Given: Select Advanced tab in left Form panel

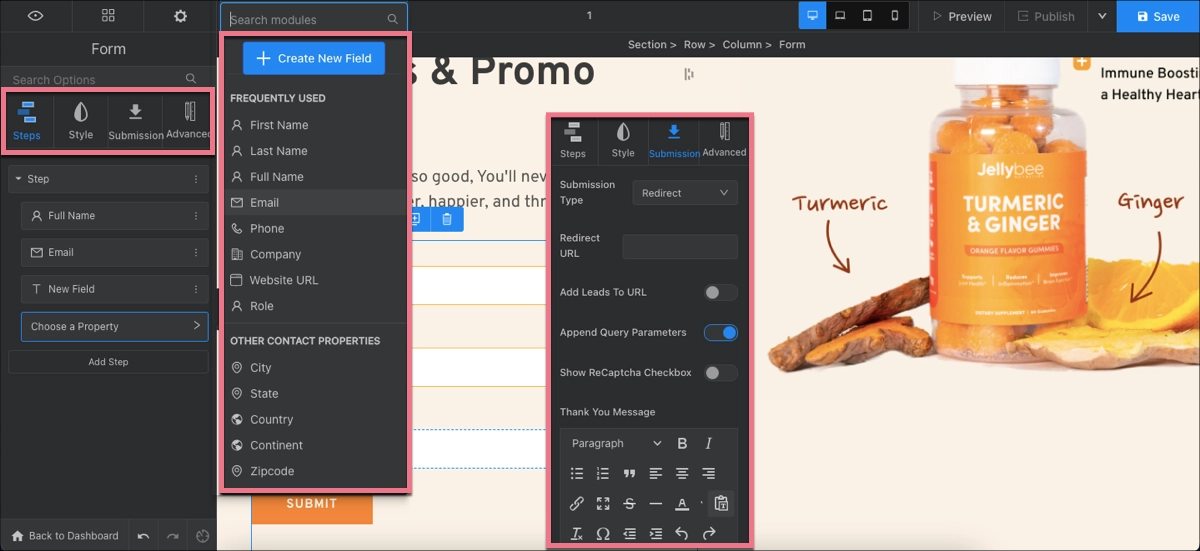Looking at the screenshot, I should (x=189, y=122).
